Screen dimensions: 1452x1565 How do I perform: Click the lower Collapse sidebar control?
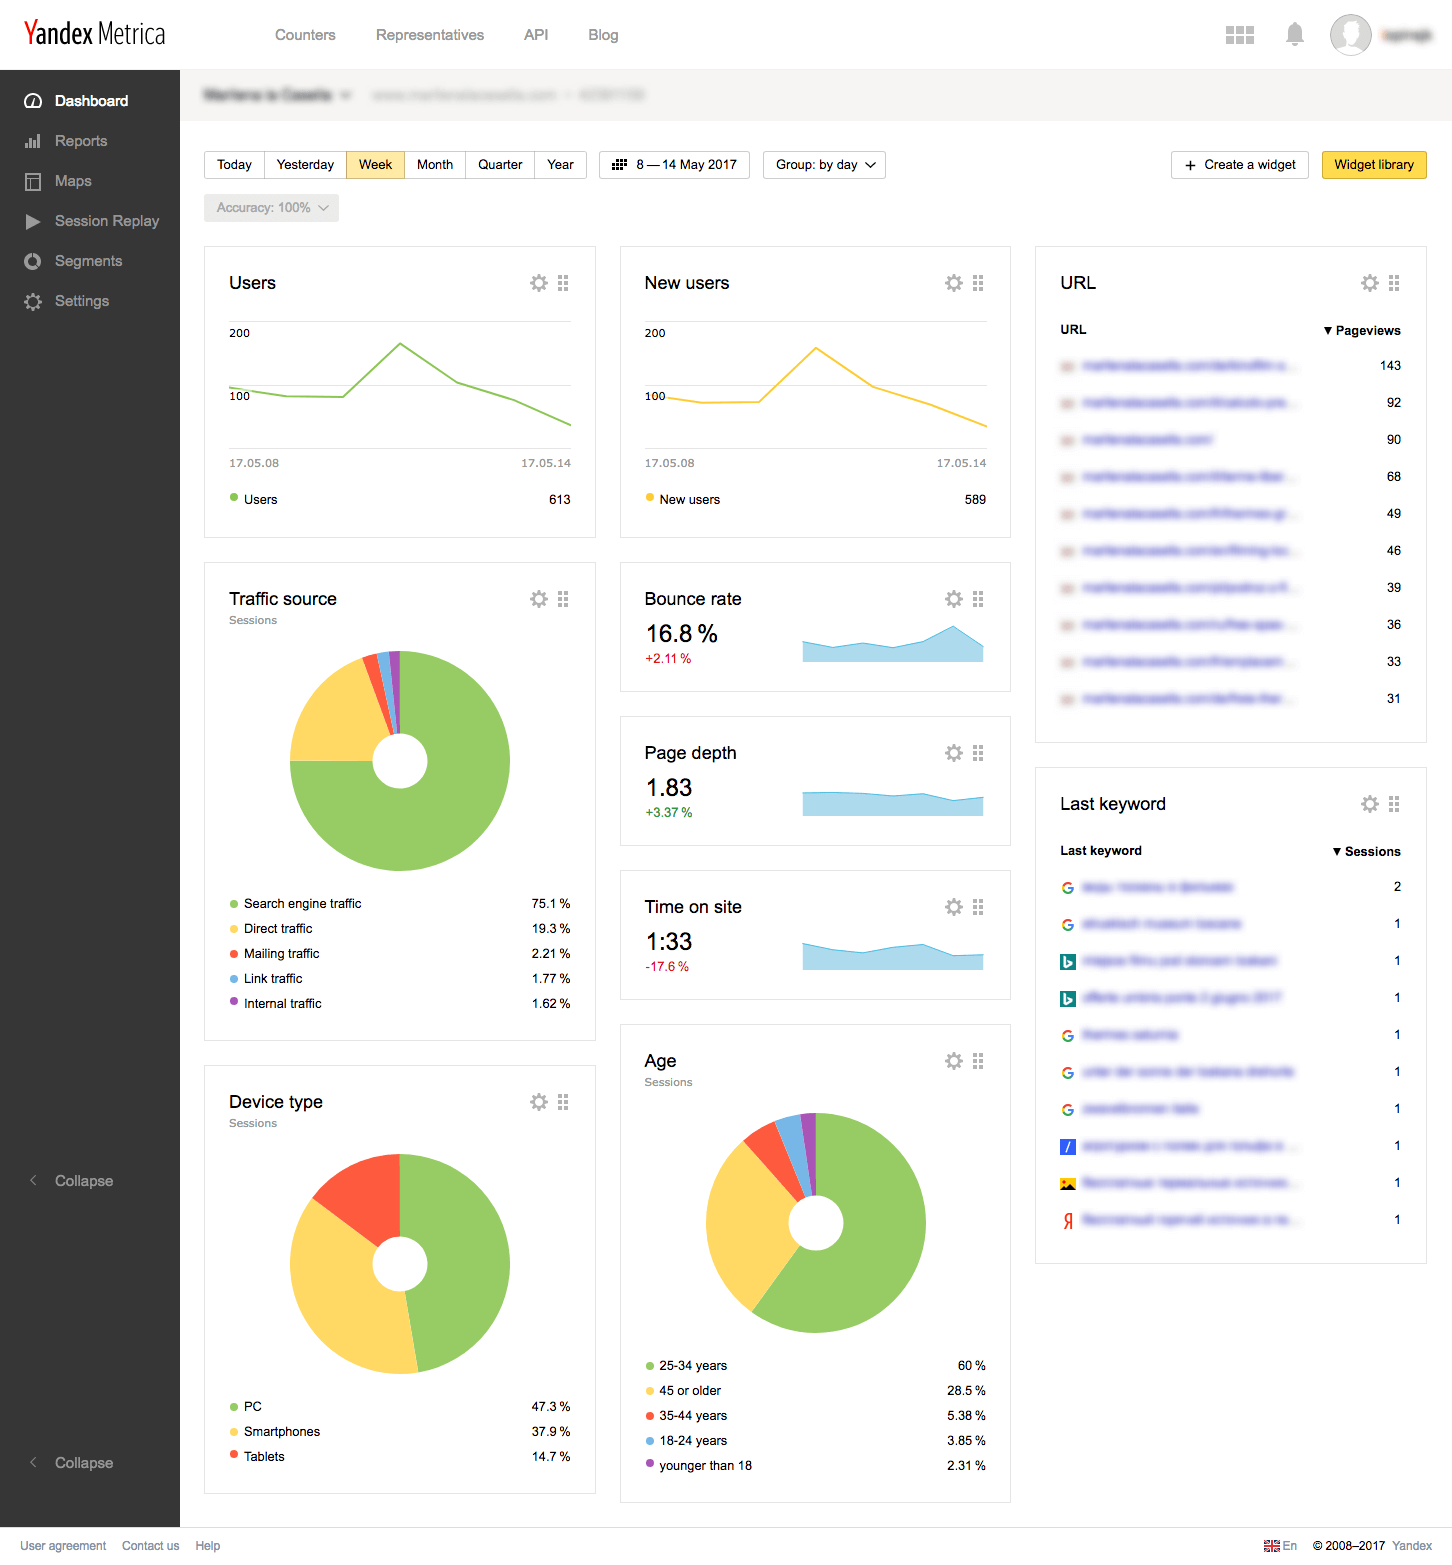pyautogui.click(x=71, y=1463)
